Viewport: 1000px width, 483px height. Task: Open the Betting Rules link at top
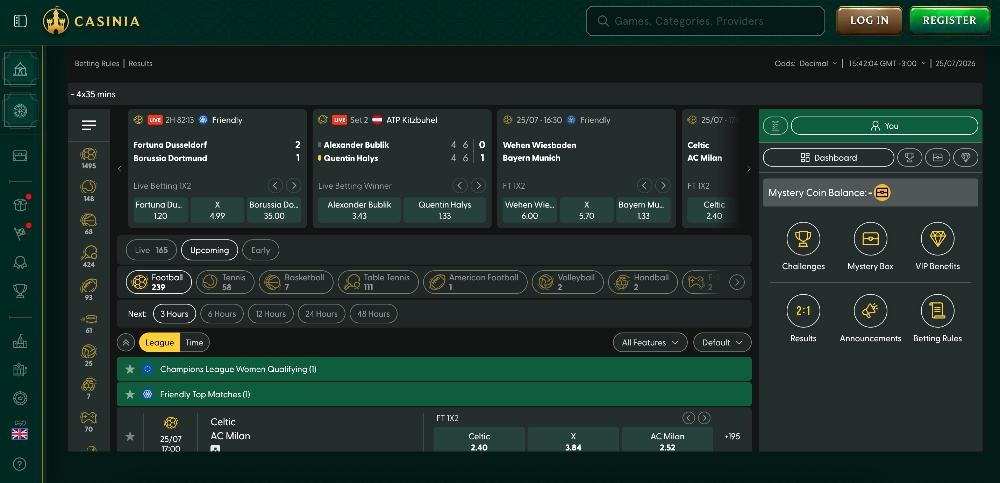pos(96,64)
